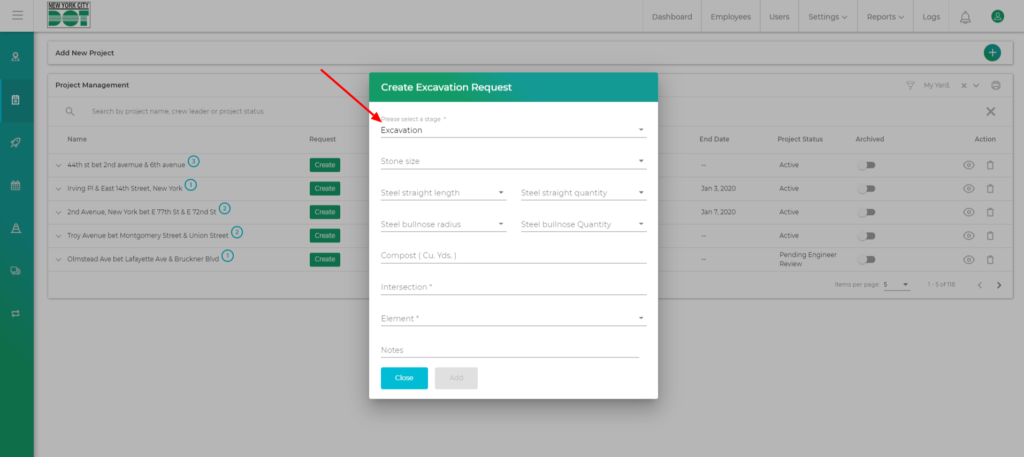Open the Settings menu
This screenshot has width=1024, height=457.
[x=827, y=17]
